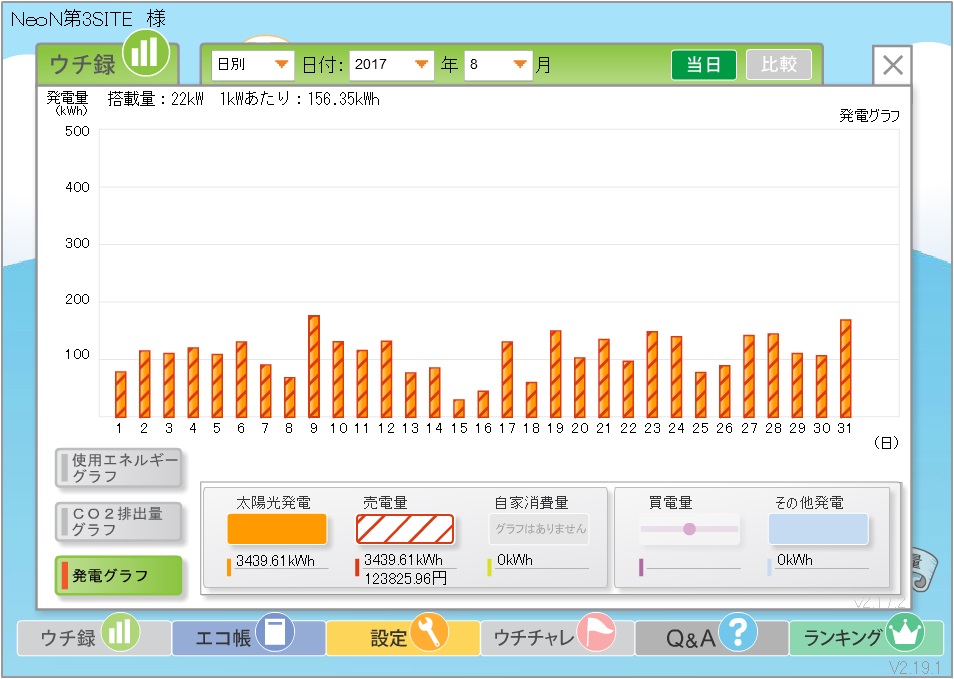Click the bar for day 1
Screen dimensions: 954x679
pos(120,394)
